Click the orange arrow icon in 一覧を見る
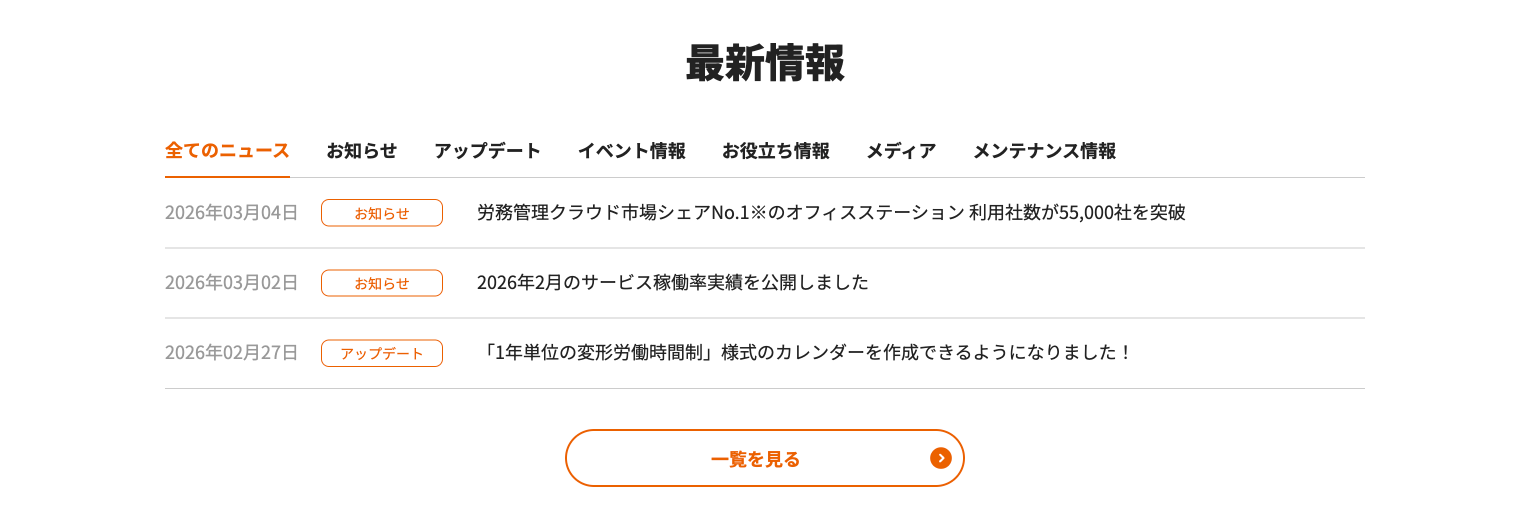 940,458
